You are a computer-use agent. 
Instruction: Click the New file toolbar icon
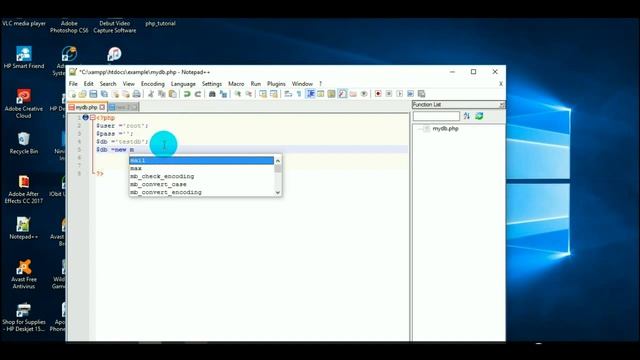click(x=73, y=94)
